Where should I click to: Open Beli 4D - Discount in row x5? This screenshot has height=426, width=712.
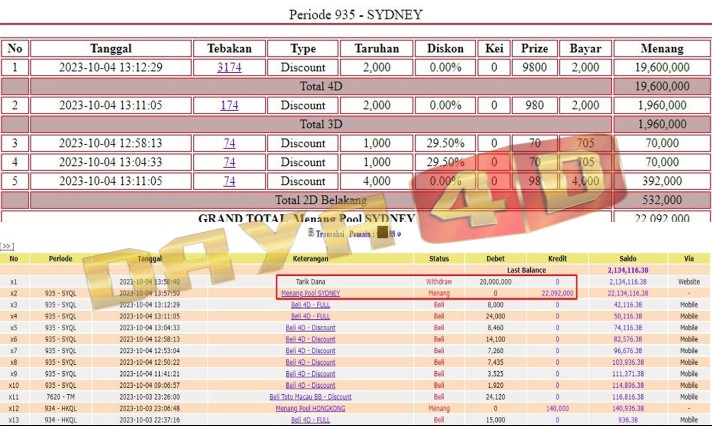click(x=310, y=327)
